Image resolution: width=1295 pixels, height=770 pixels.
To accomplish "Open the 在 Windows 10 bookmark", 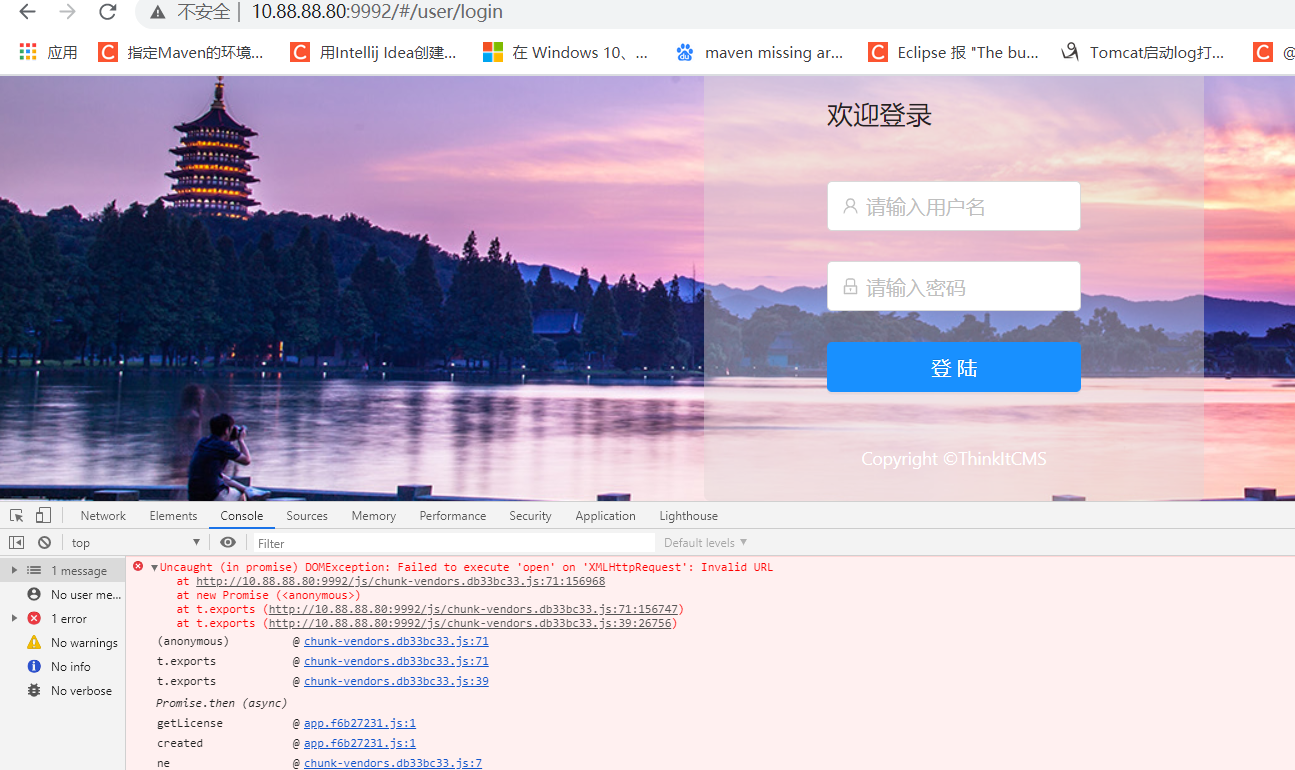I will click(565, 52).
